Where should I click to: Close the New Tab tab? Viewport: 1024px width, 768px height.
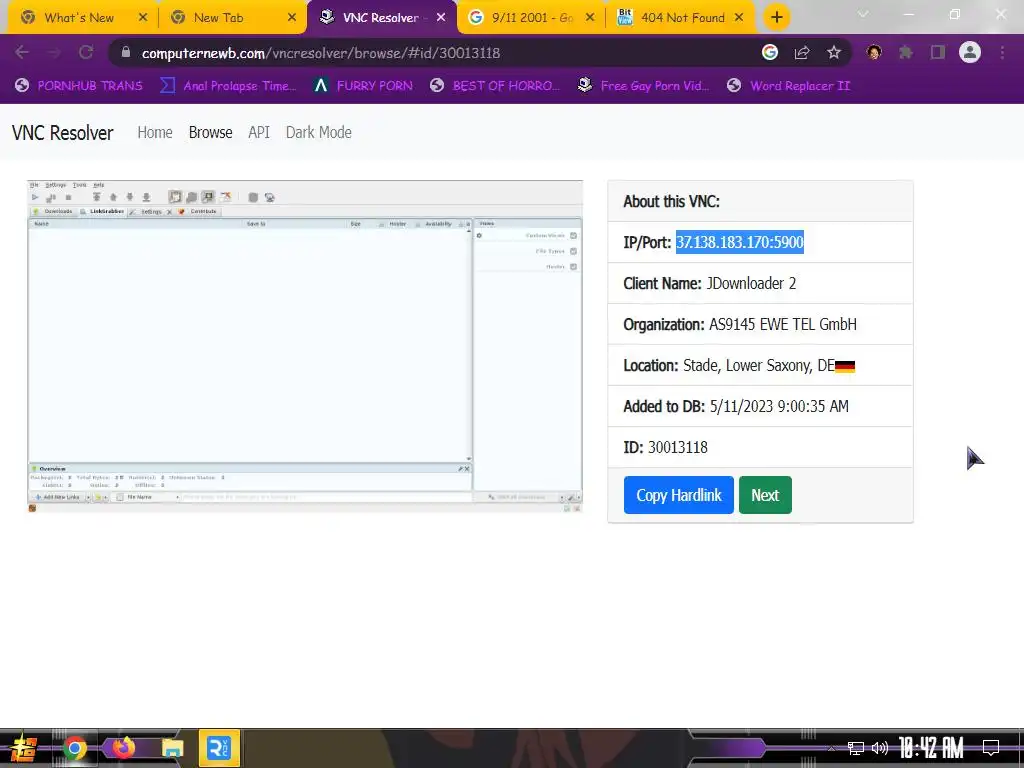pyautogui.click(x=292, y=18)
